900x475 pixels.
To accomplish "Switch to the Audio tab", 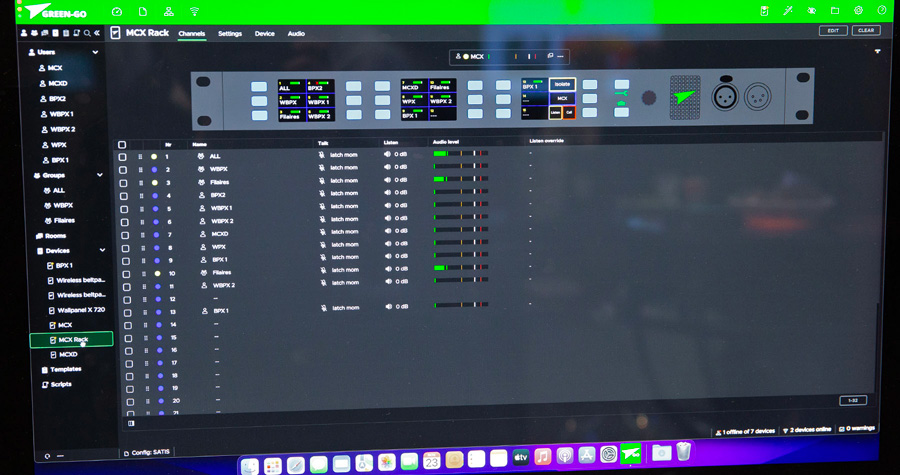I will click(296, 34).
